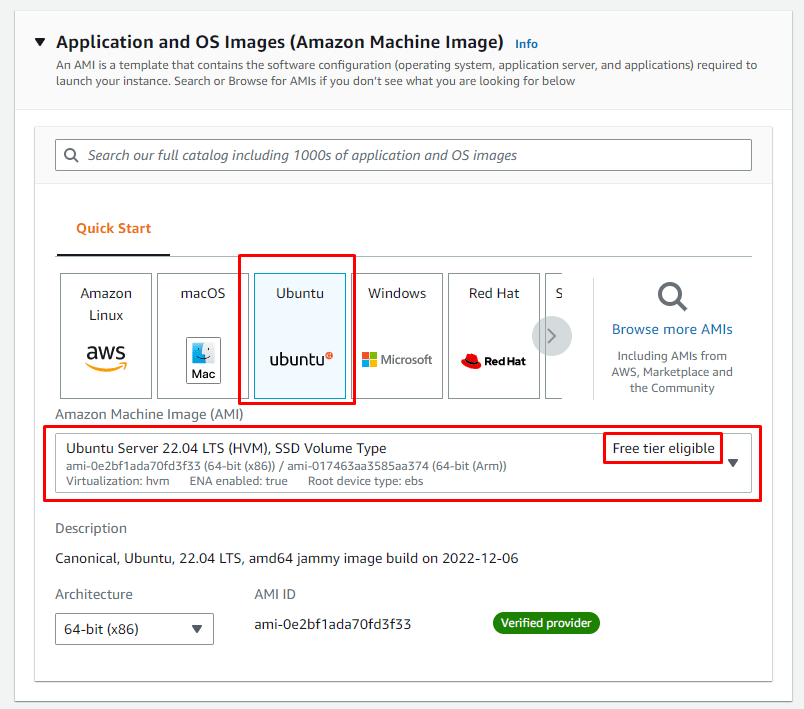Collapse the Application and OS Images section
Viewport: 804px width, 709px height.
(40, 42)
